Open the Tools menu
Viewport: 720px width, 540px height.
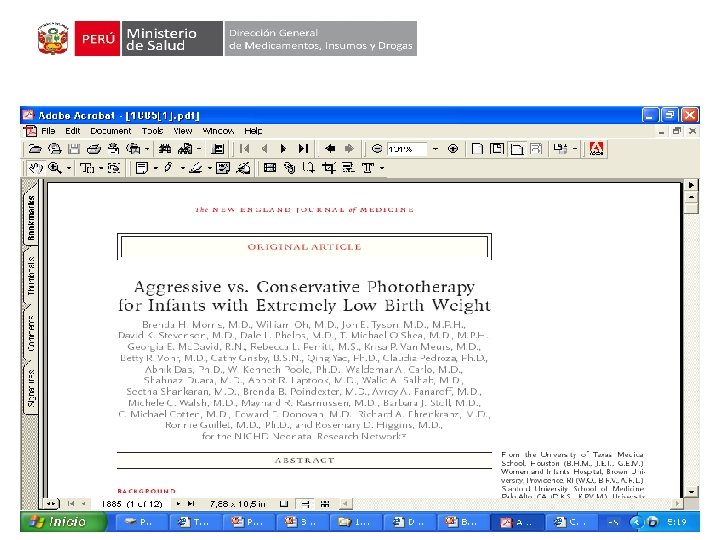pos(152,131)
